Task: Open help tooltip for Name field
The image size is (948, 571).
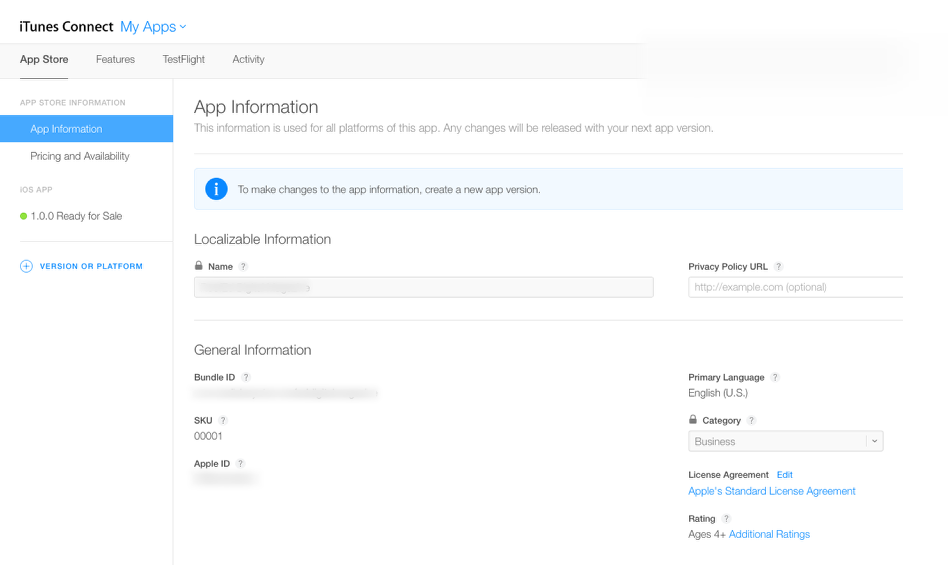Action: point(243,267)
